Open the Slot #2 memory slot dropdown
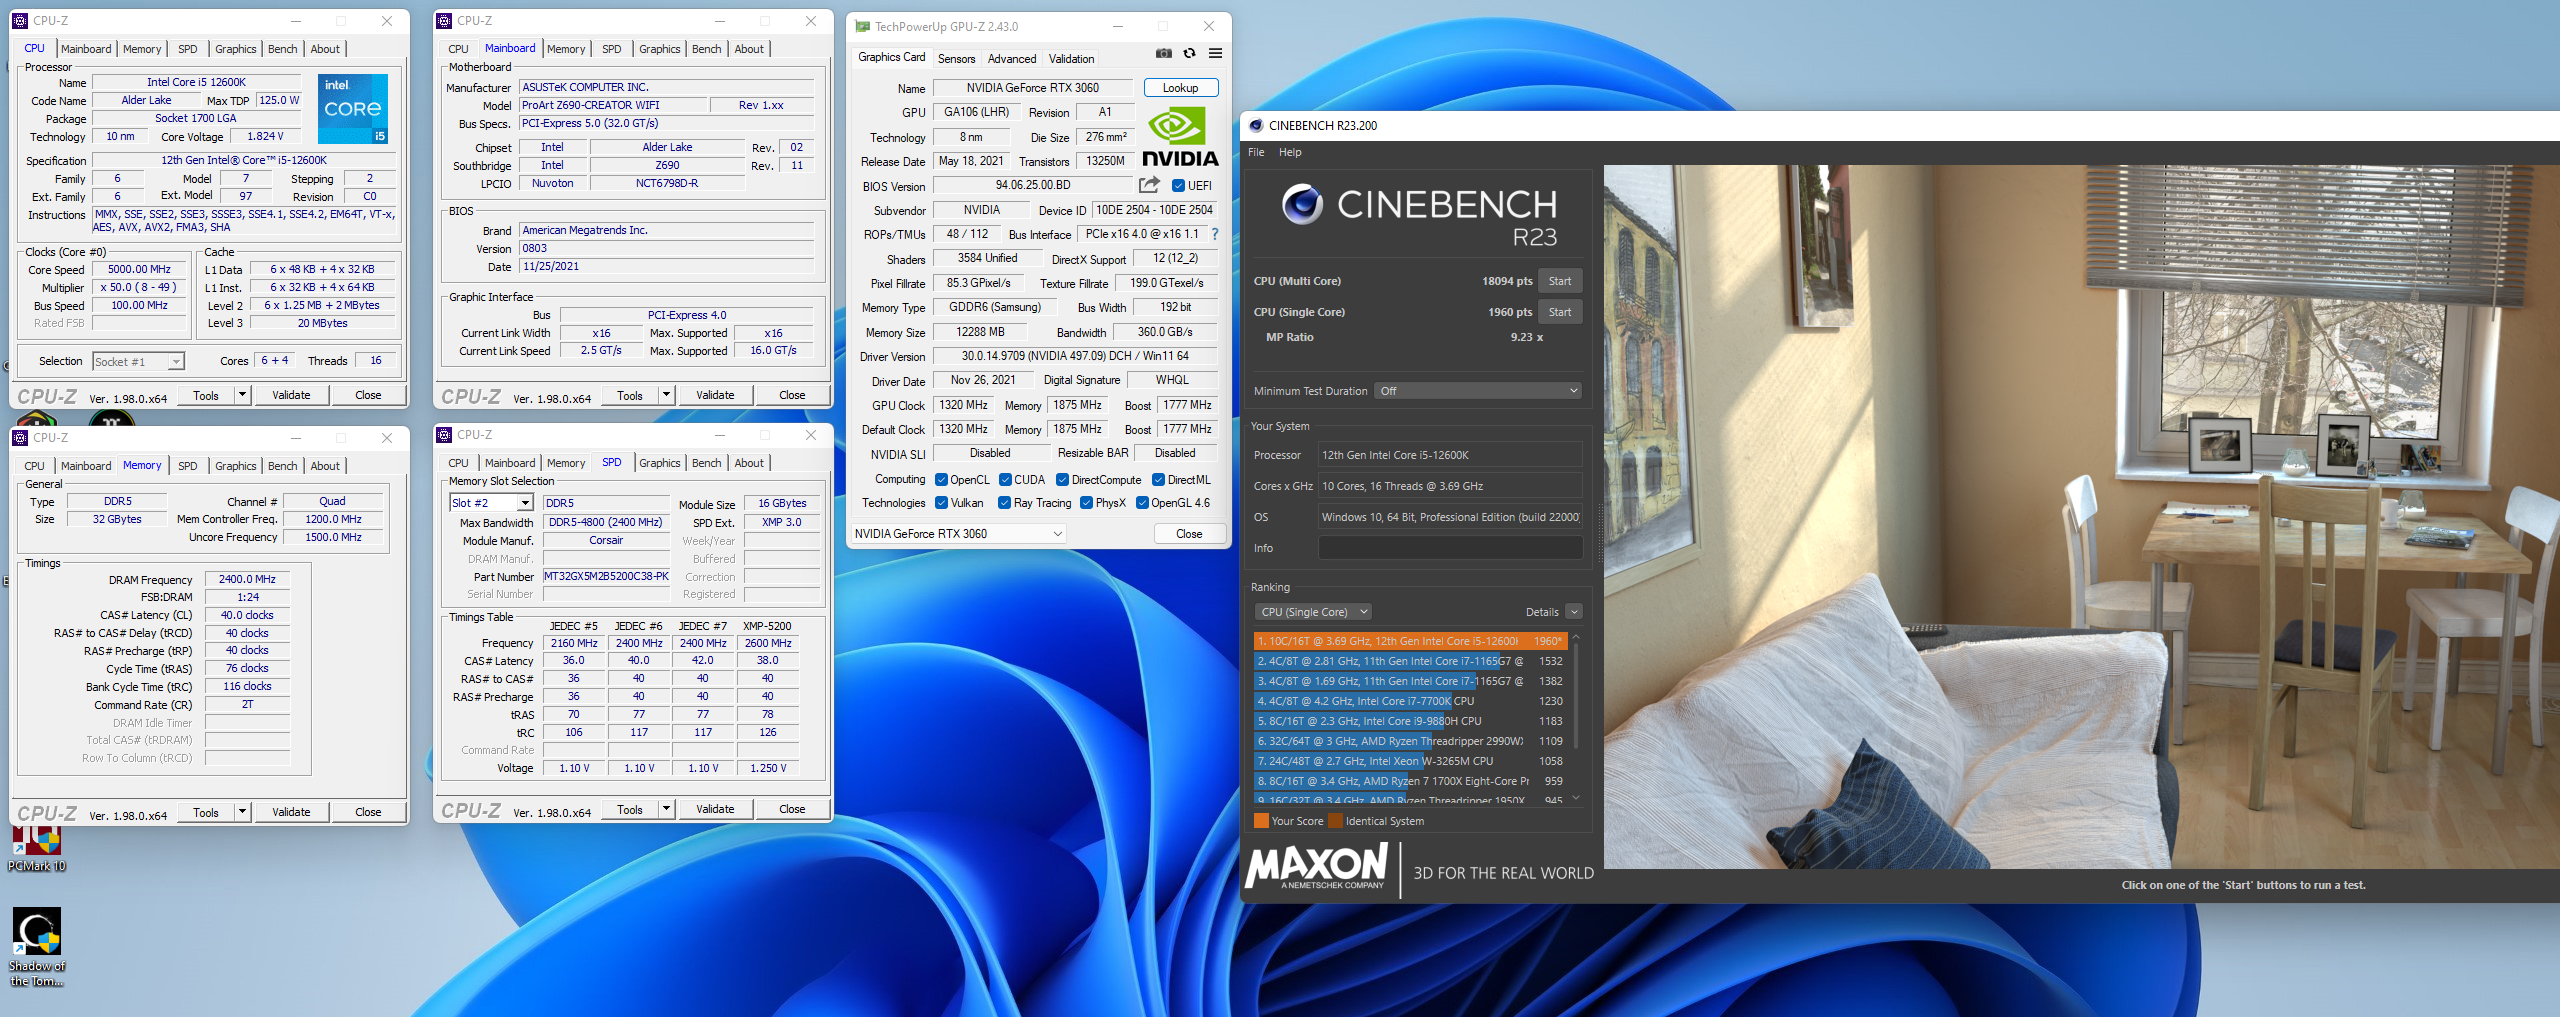This screenshot has width=2560, height=1017. tap(491, 503)
